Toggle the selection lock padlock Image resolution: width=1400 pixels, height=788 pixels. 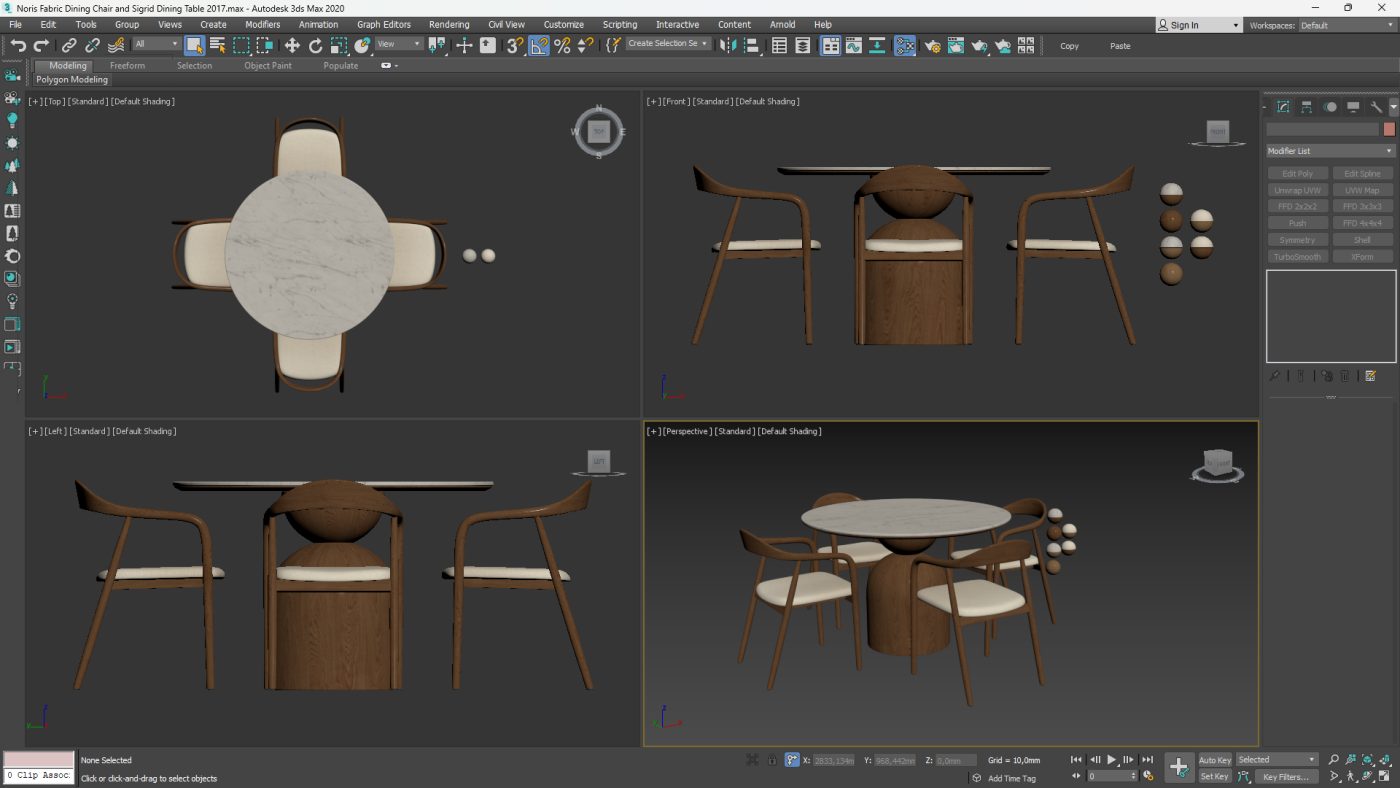point(772,760)
